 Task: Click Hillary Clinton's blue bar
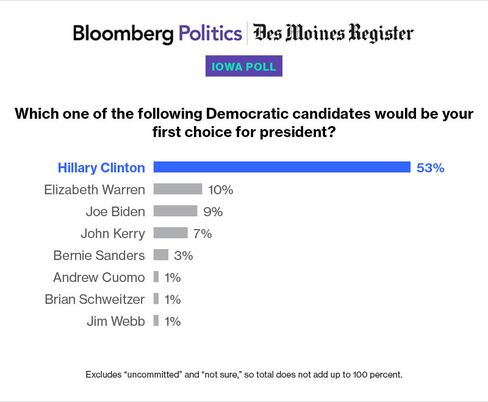coord(282,167)
